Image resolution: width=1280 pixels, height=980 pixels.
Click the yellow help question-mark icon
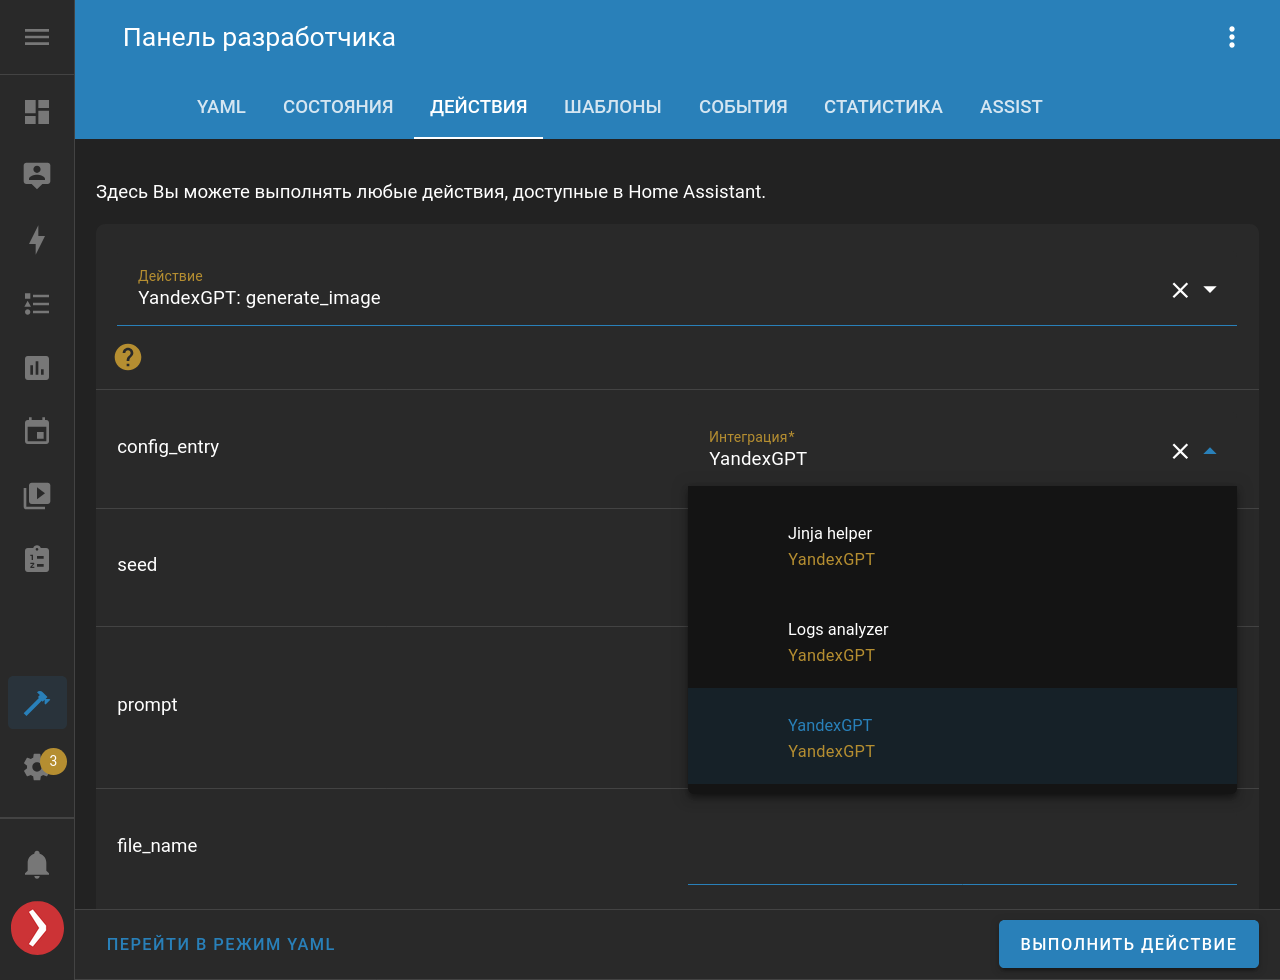(128, 357)
